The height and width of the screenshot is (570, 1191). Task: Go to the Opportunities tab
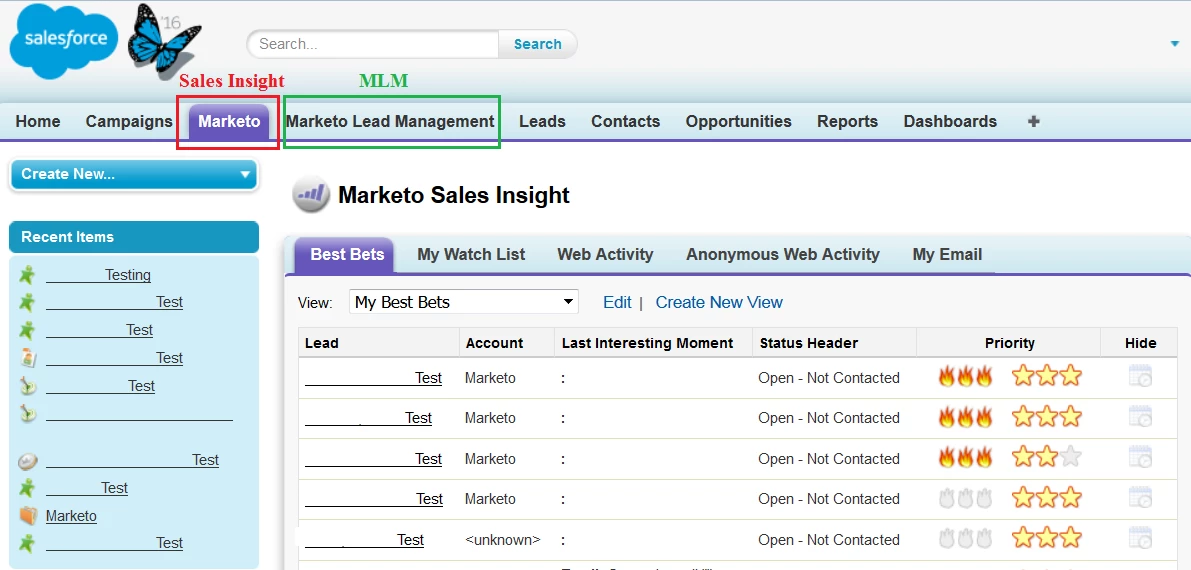(x=738, y=122)
